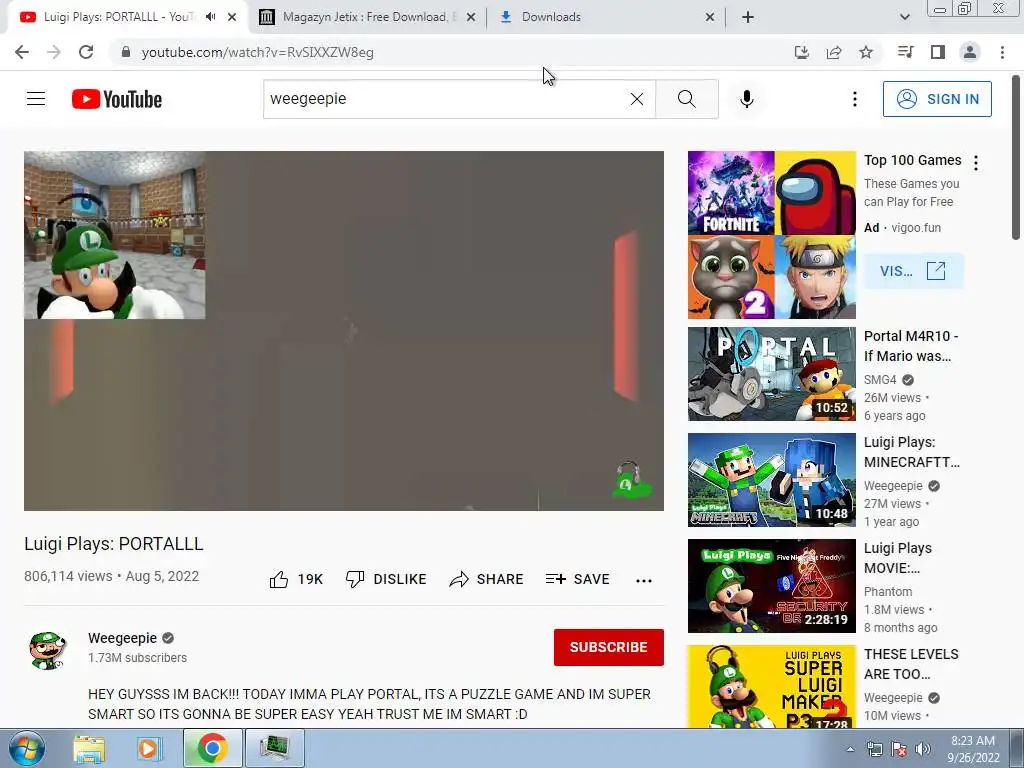Open Chrome profile avatar
The height and width of the screenshot is (768, 1024).
click(970, 52)
